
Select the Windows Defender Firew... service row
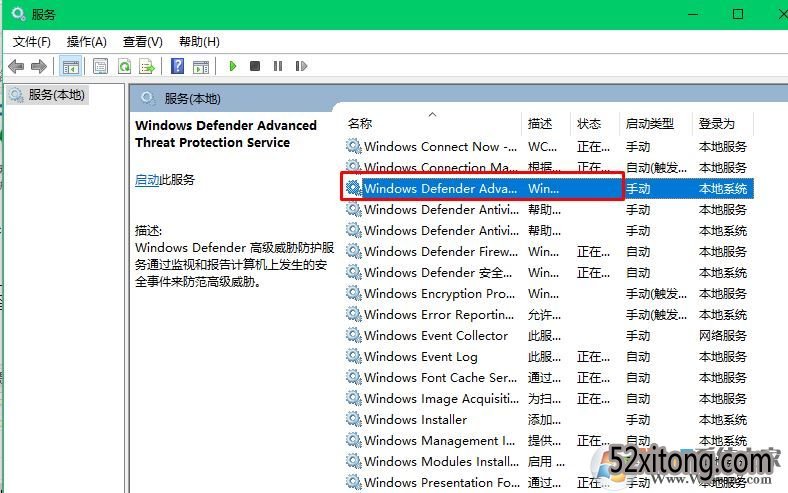549,251
